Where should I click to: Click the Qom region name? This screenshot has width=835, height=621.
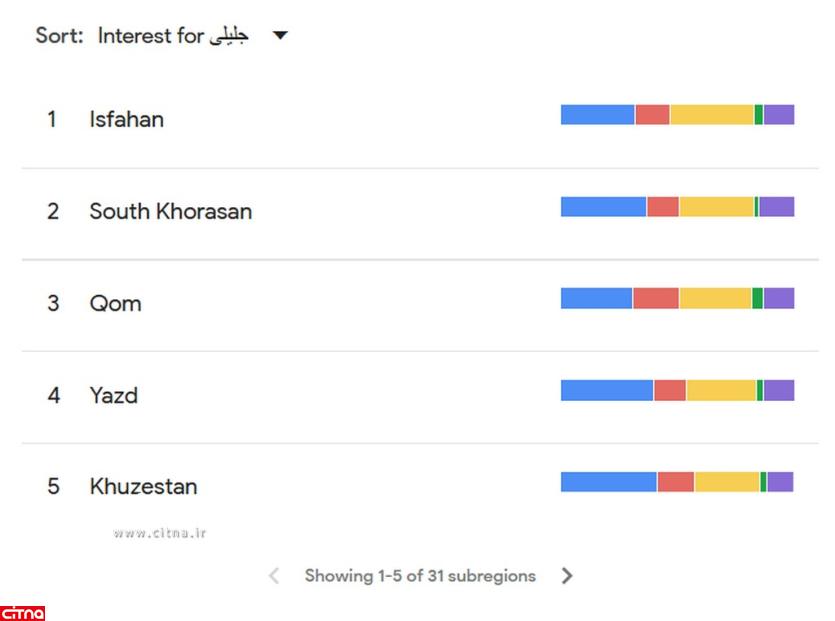(115, 303)
